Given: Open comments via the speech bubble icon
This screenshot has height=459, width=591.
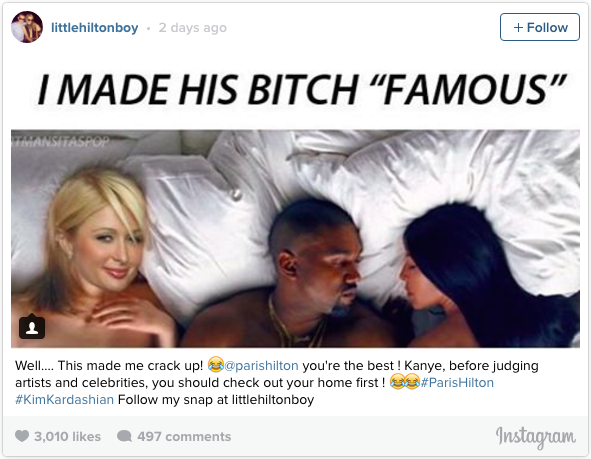Looking at the screenshot, I should [x=124, y=436].
